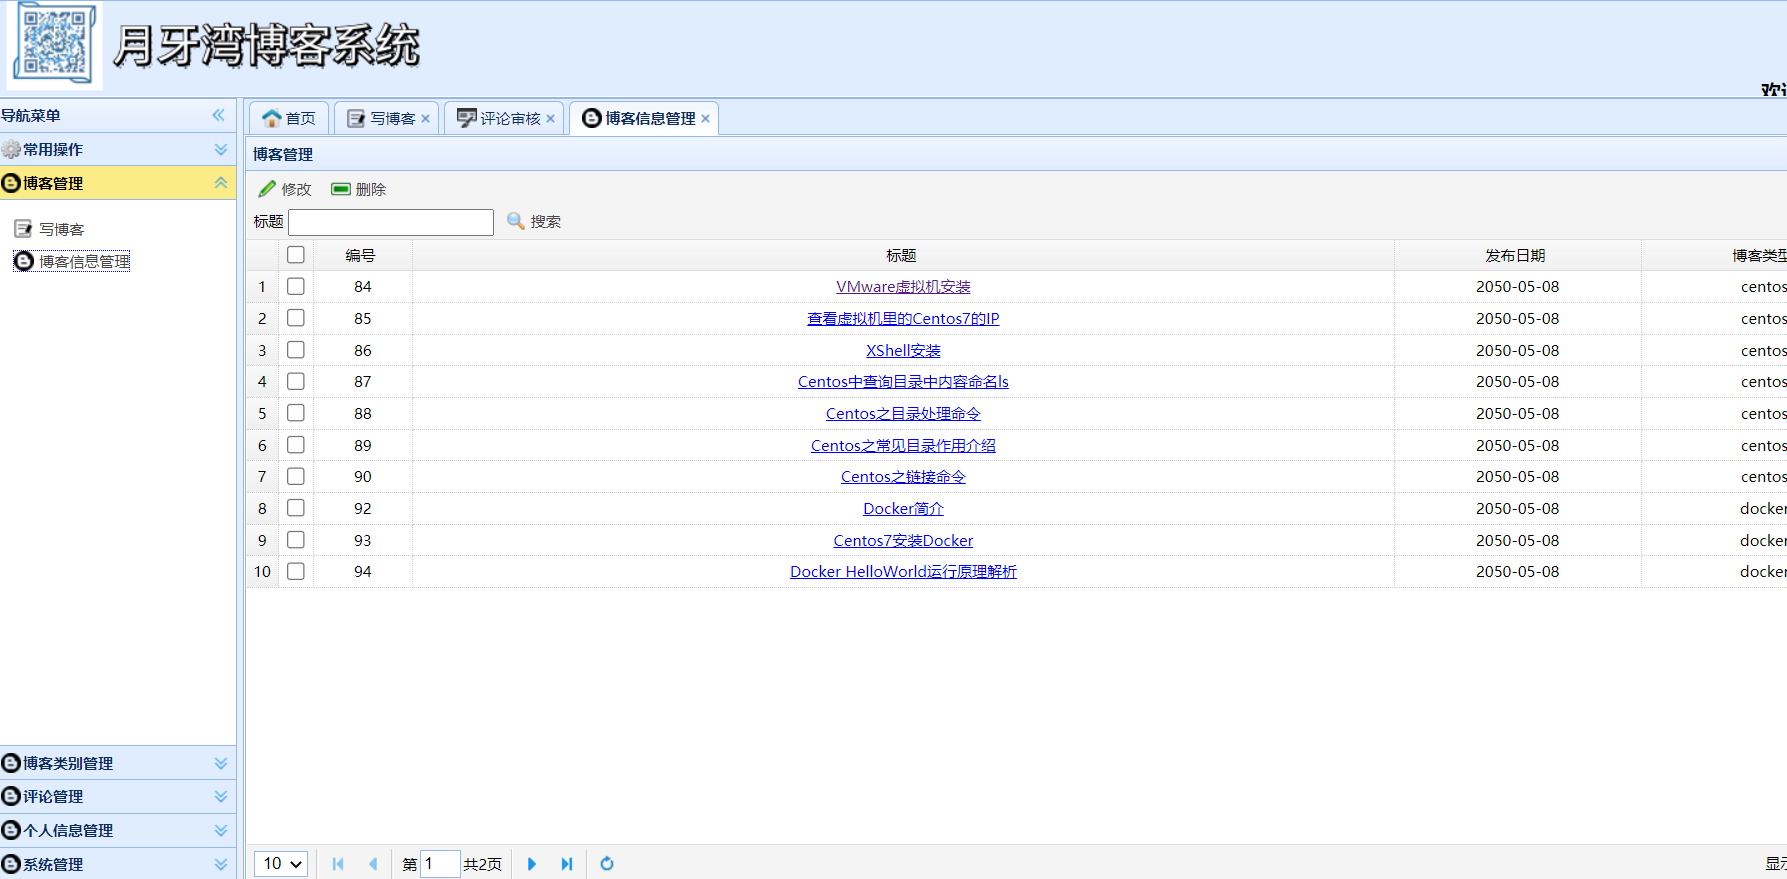This screenshot has height=879, width=1787.
Task: Collapse the navigation menu panel
Action: coord(219,115)
